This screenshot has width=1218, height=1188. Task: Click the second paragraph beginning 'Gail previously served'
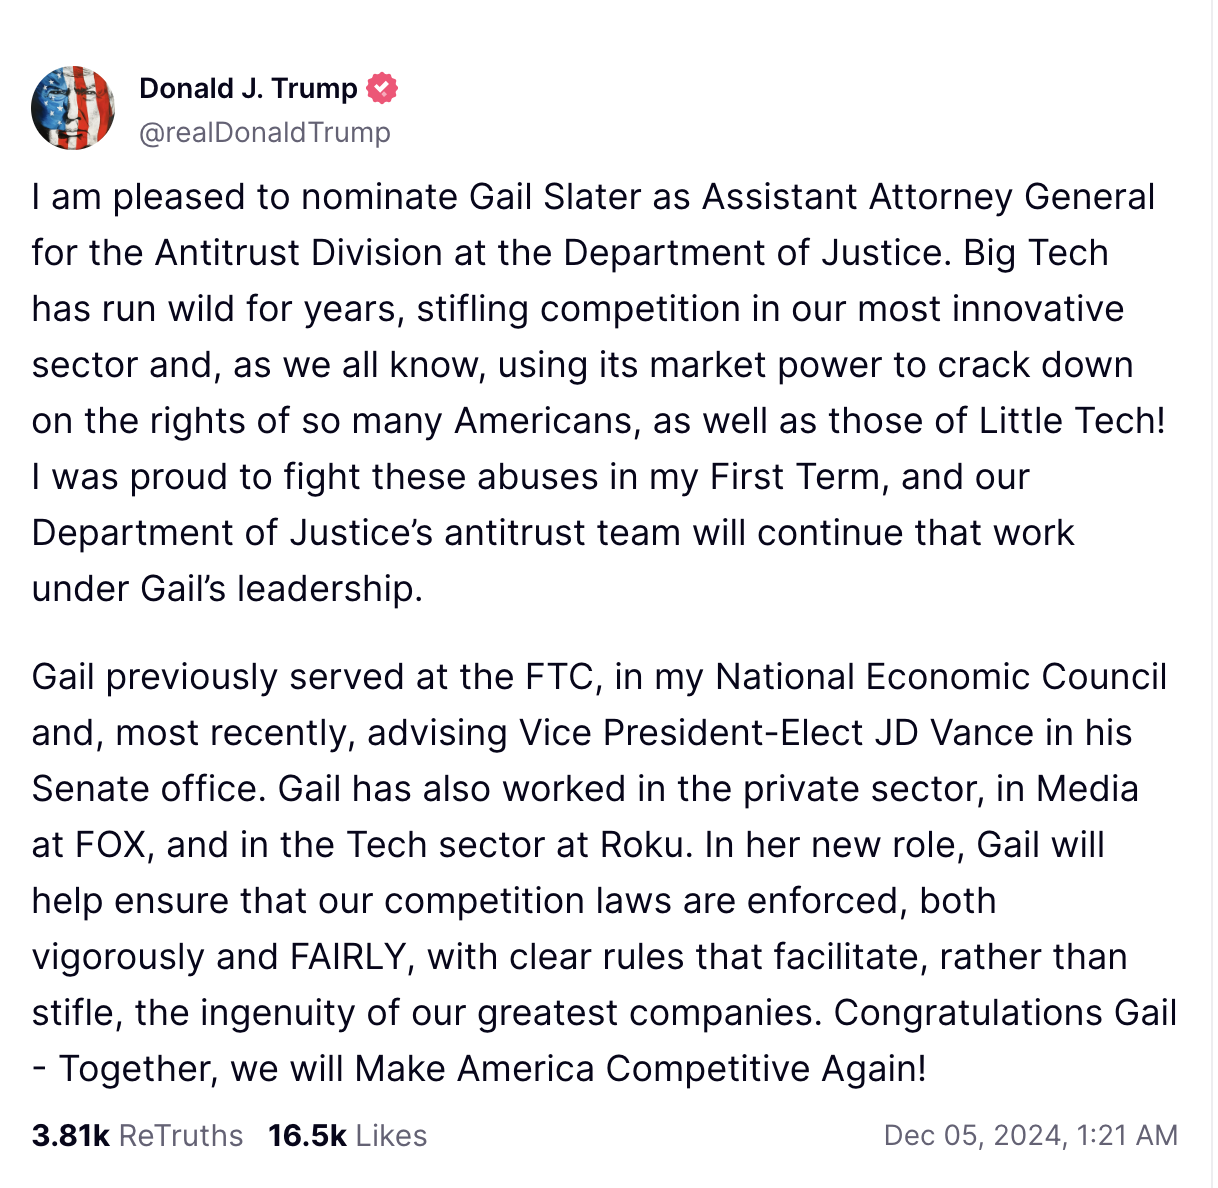coord(600,872)
